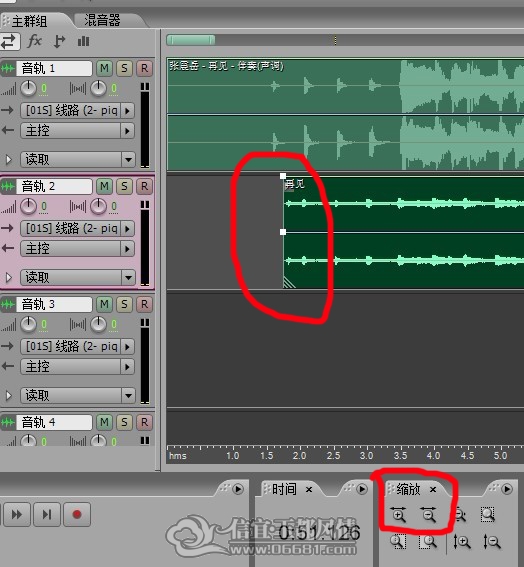Mute 音轨 3 with its M button
Screen dimensions: 524x567
tap(104, 304)
